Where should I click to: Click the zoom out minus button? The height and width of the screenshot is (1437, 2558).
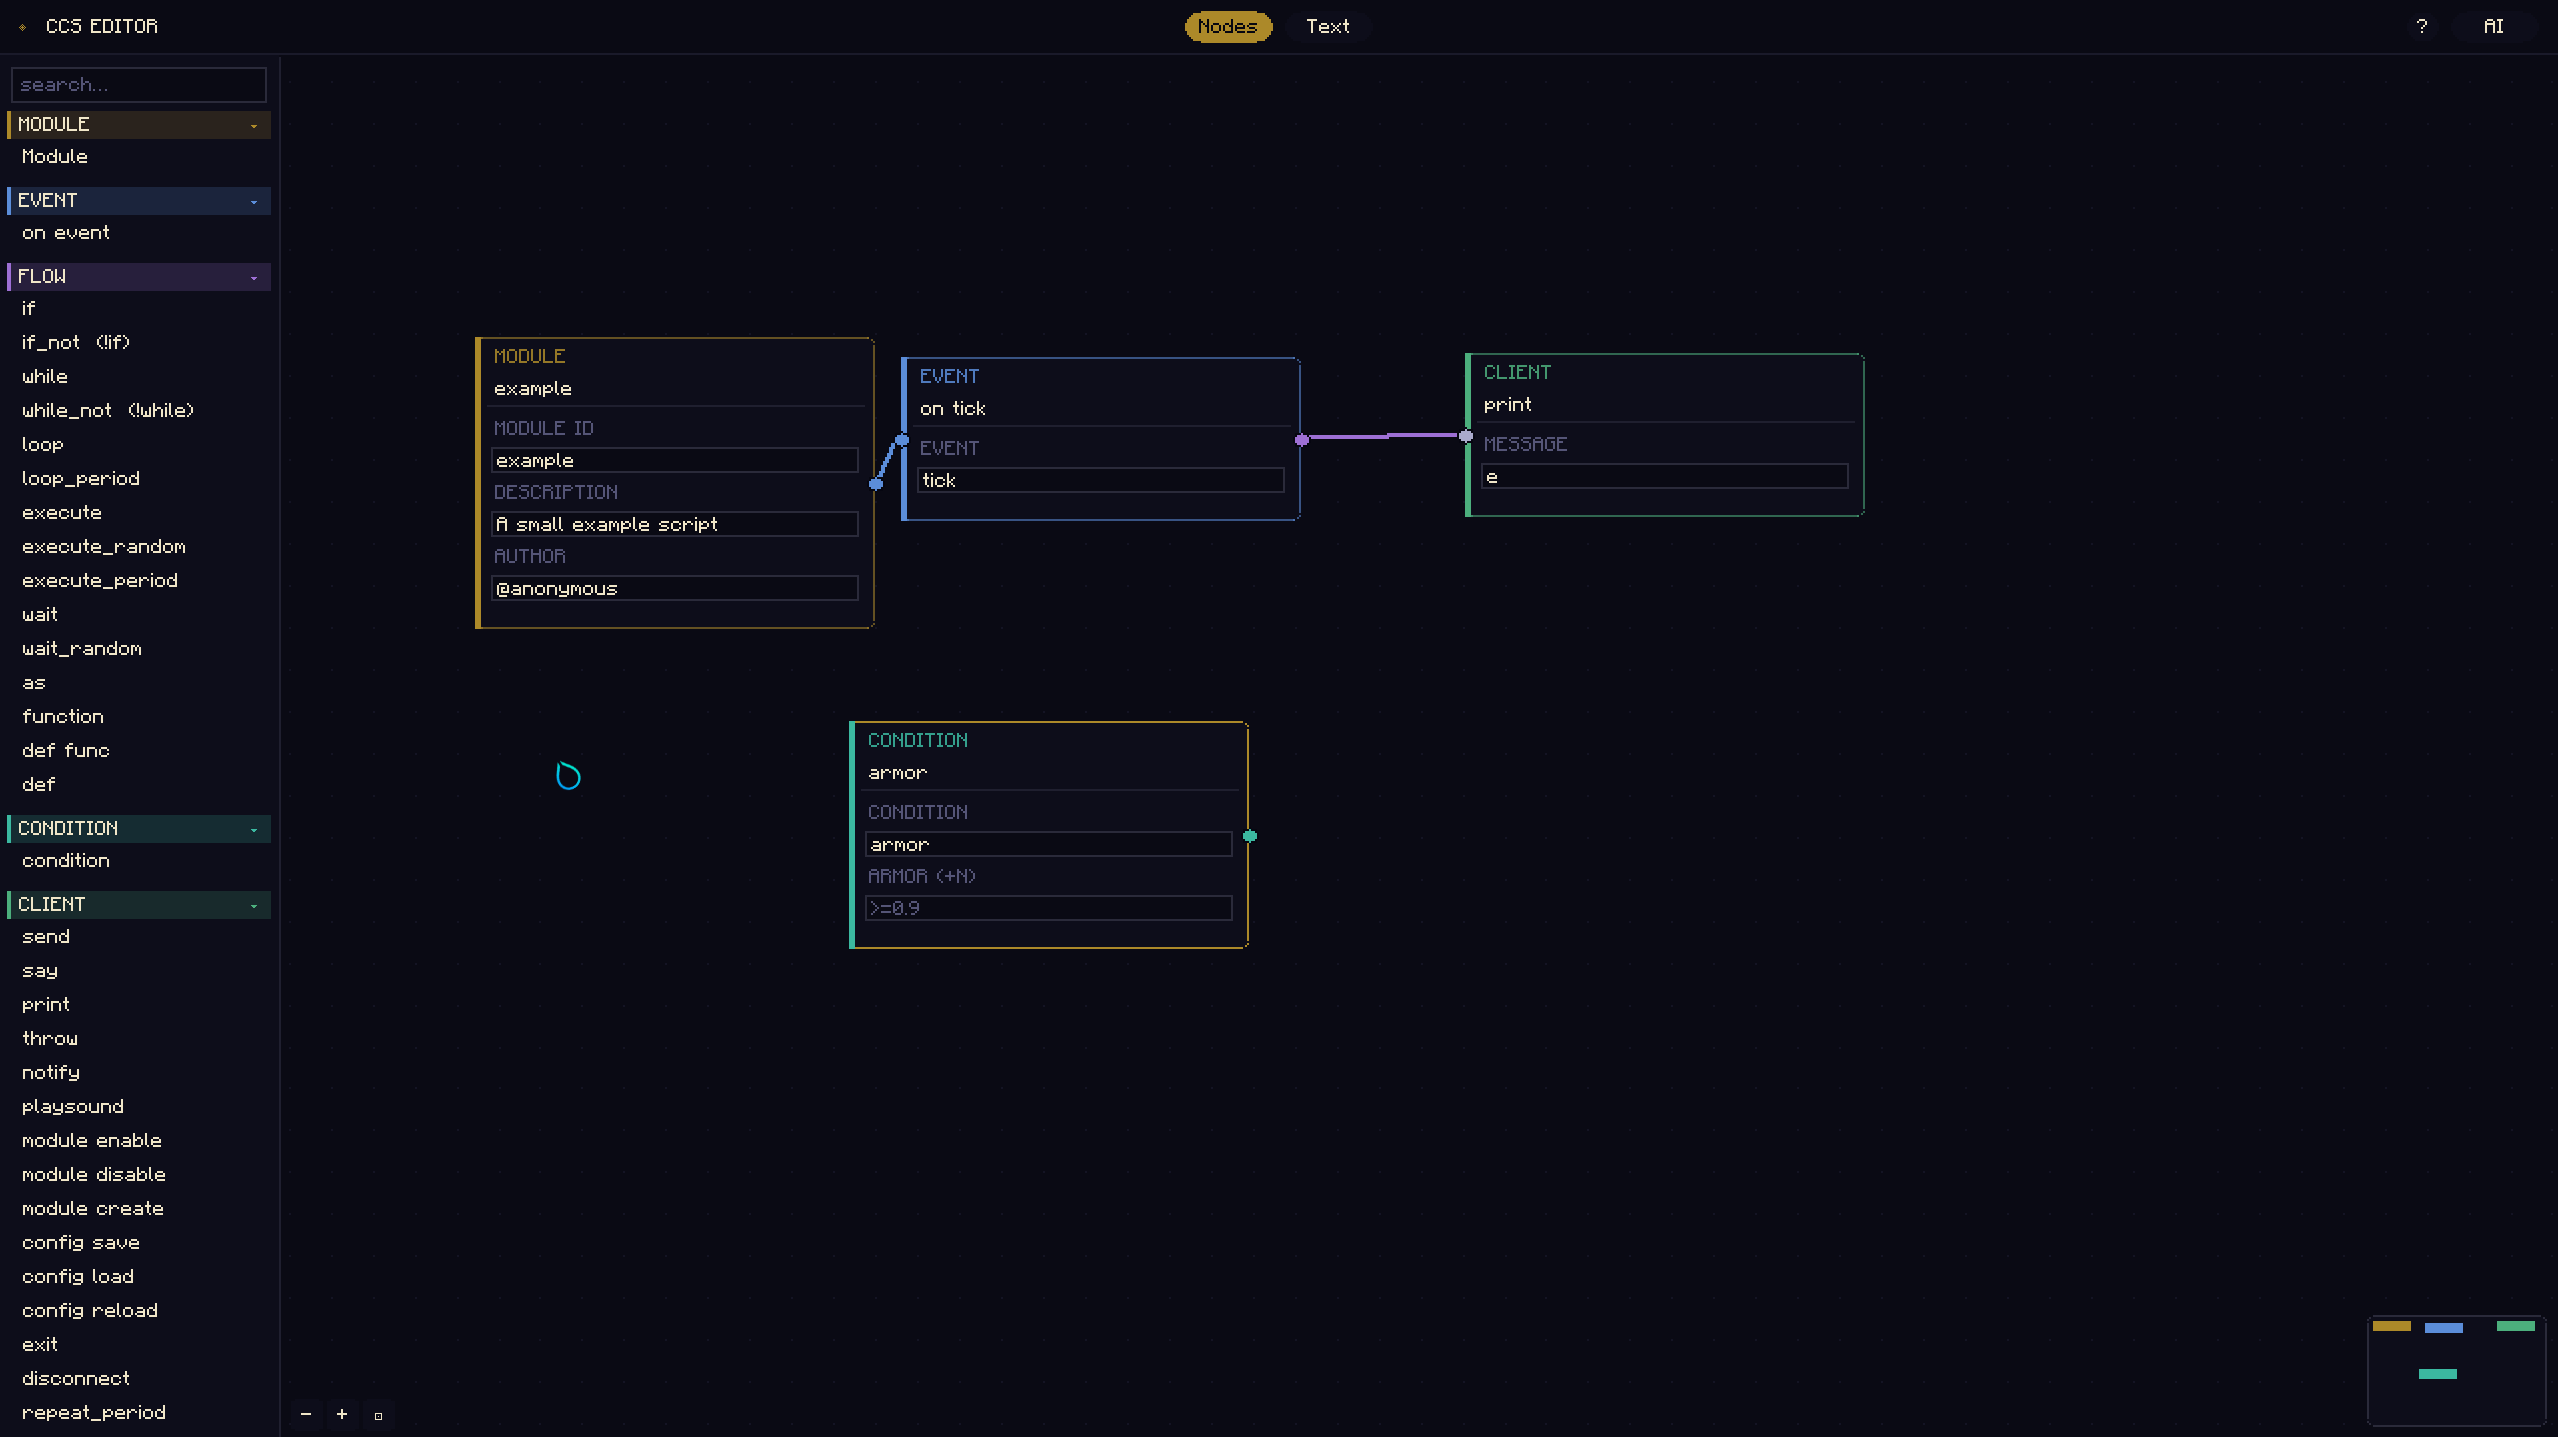(306, 1414)
